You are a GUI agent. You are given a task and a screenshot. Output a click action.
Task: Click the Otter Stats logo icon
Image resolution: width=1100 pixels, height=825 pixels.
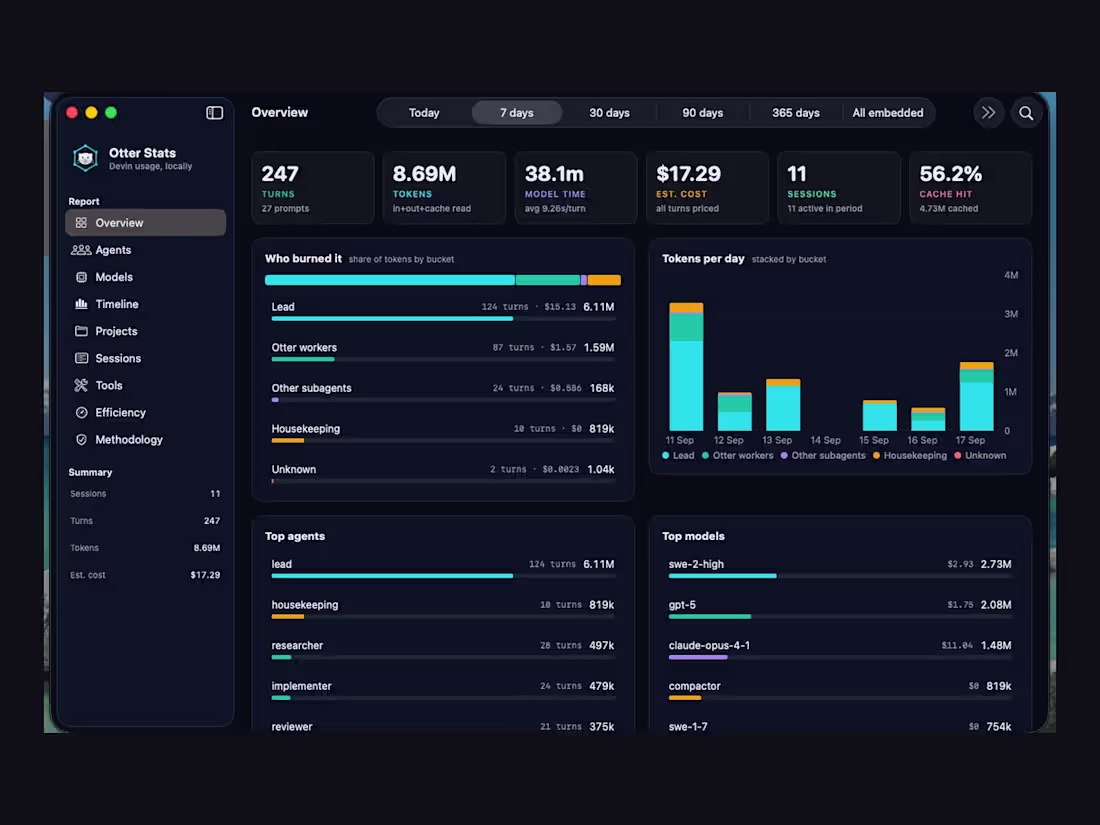[x=86, y=158]
